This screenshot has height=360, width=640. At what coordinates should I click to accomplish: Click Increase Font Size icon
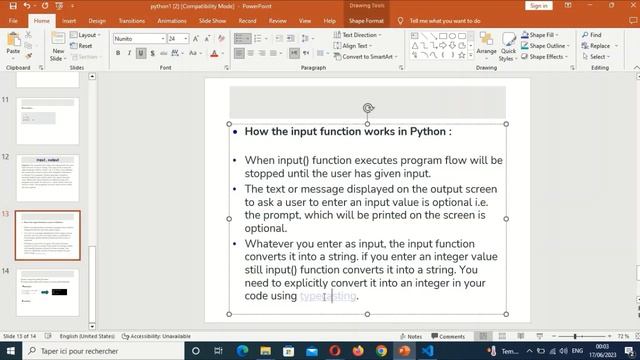point(196,39)
